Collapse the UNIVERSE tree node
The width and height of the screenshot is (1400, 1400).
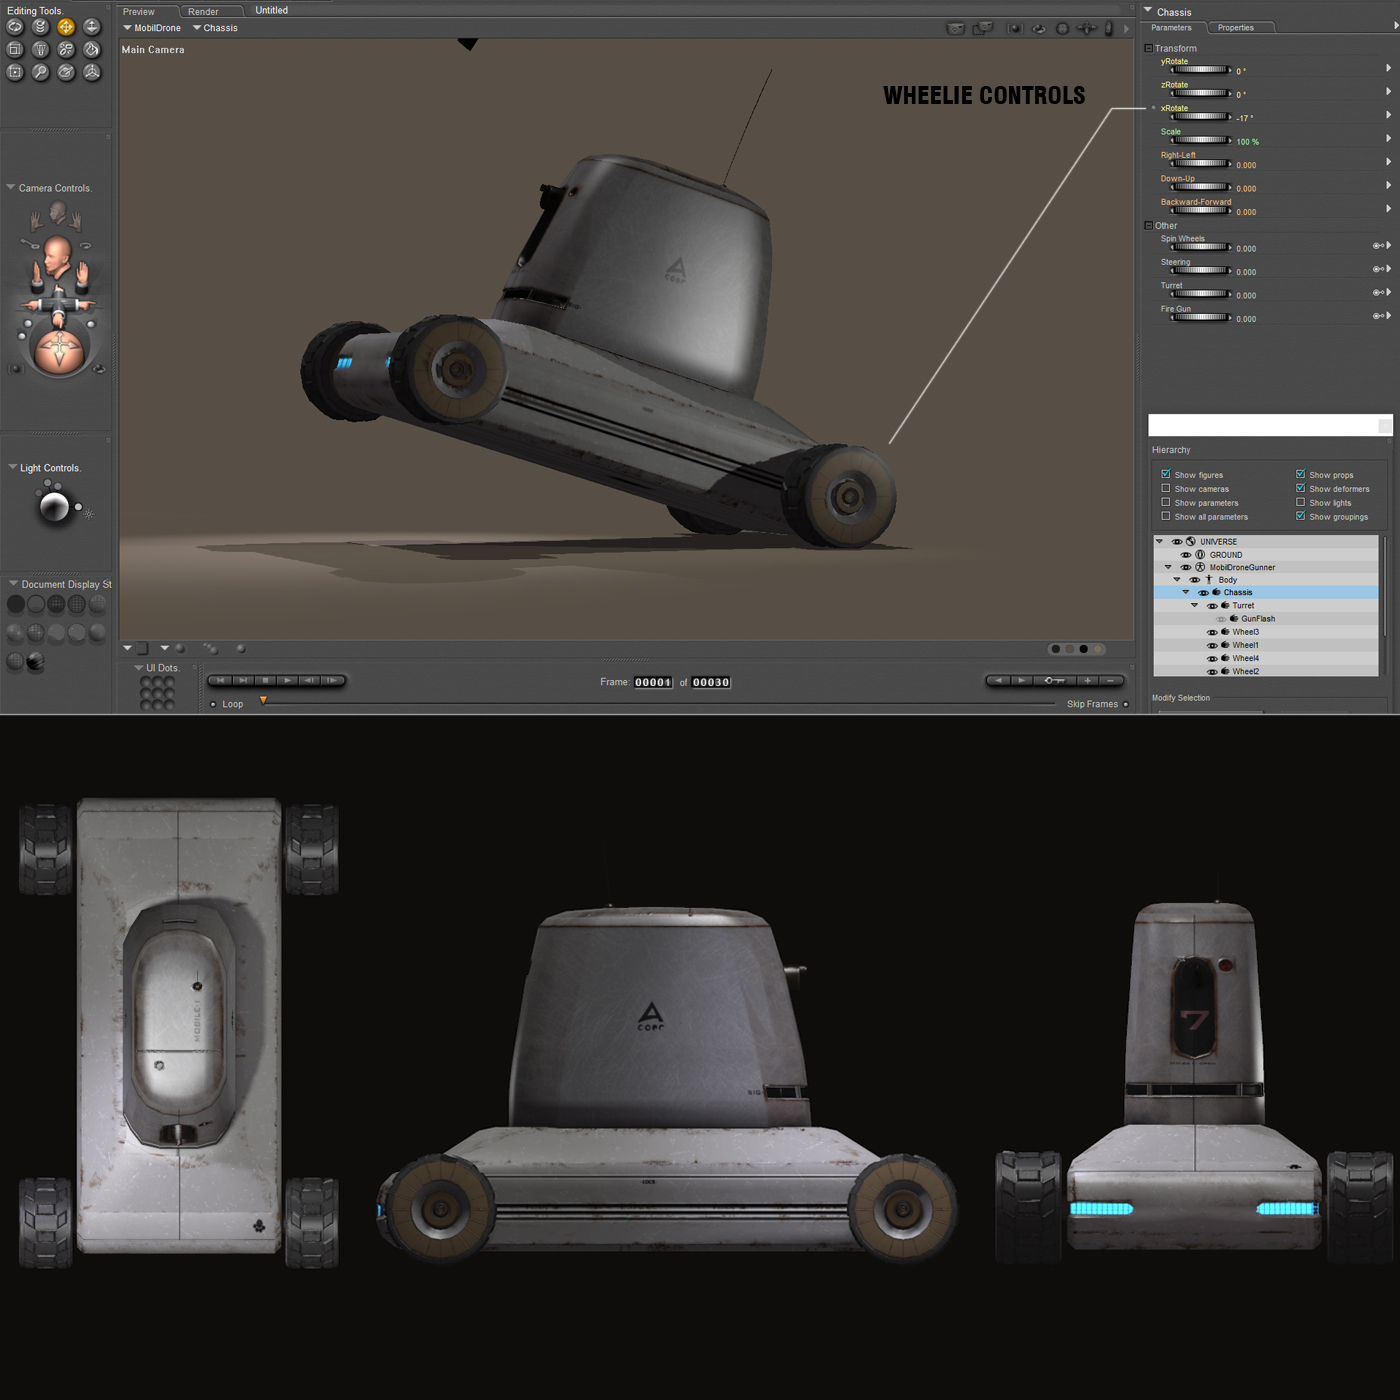(x=1160, y=541)
